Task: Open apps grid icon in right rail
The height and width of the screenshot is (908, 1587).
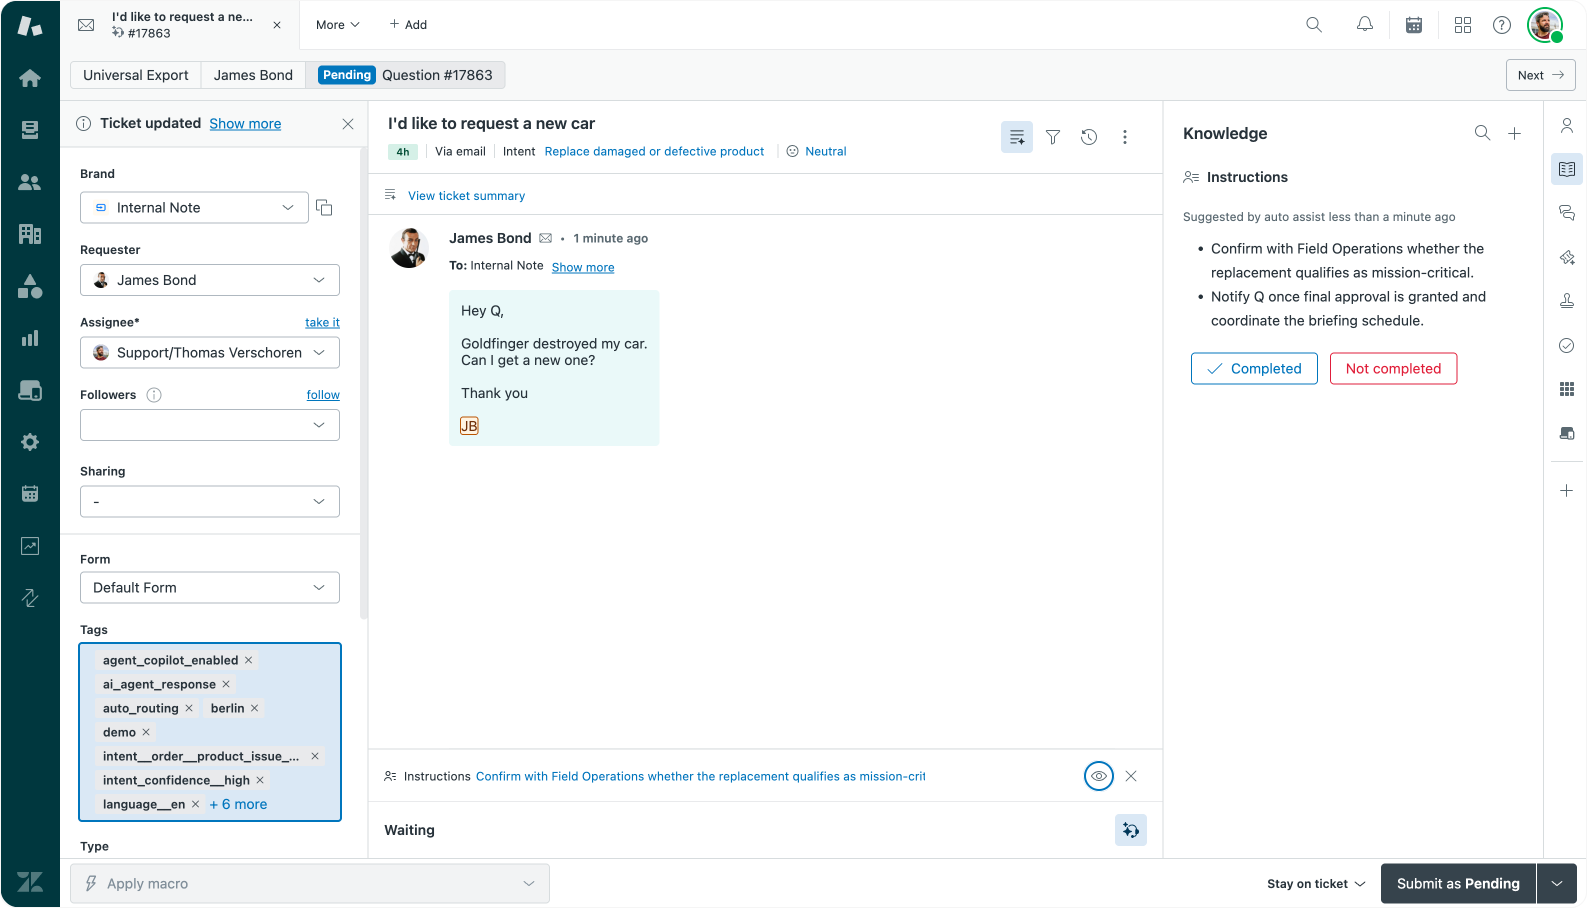Action: [x=1567, y=389]
